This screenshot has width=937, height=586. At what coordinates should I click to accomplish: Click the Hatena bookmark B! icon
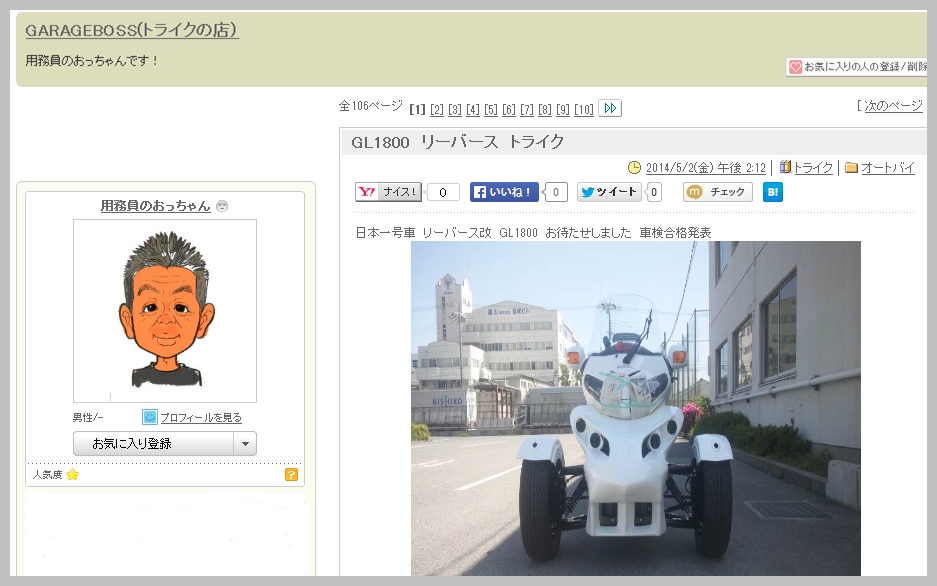pyautogui.click(x=772, y=192)
